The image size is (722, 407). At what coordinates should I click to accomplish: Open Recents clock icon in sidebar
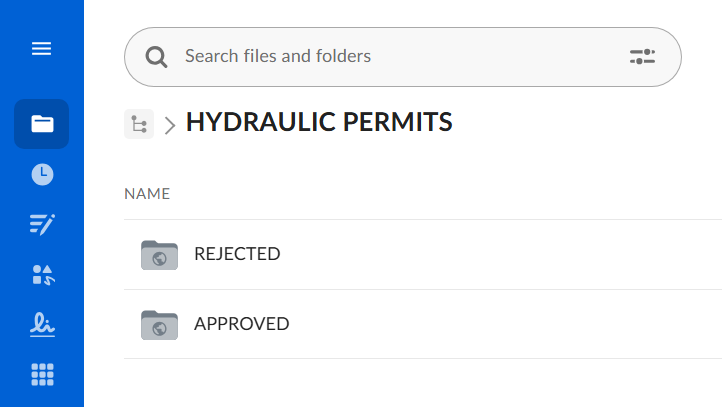42,174
